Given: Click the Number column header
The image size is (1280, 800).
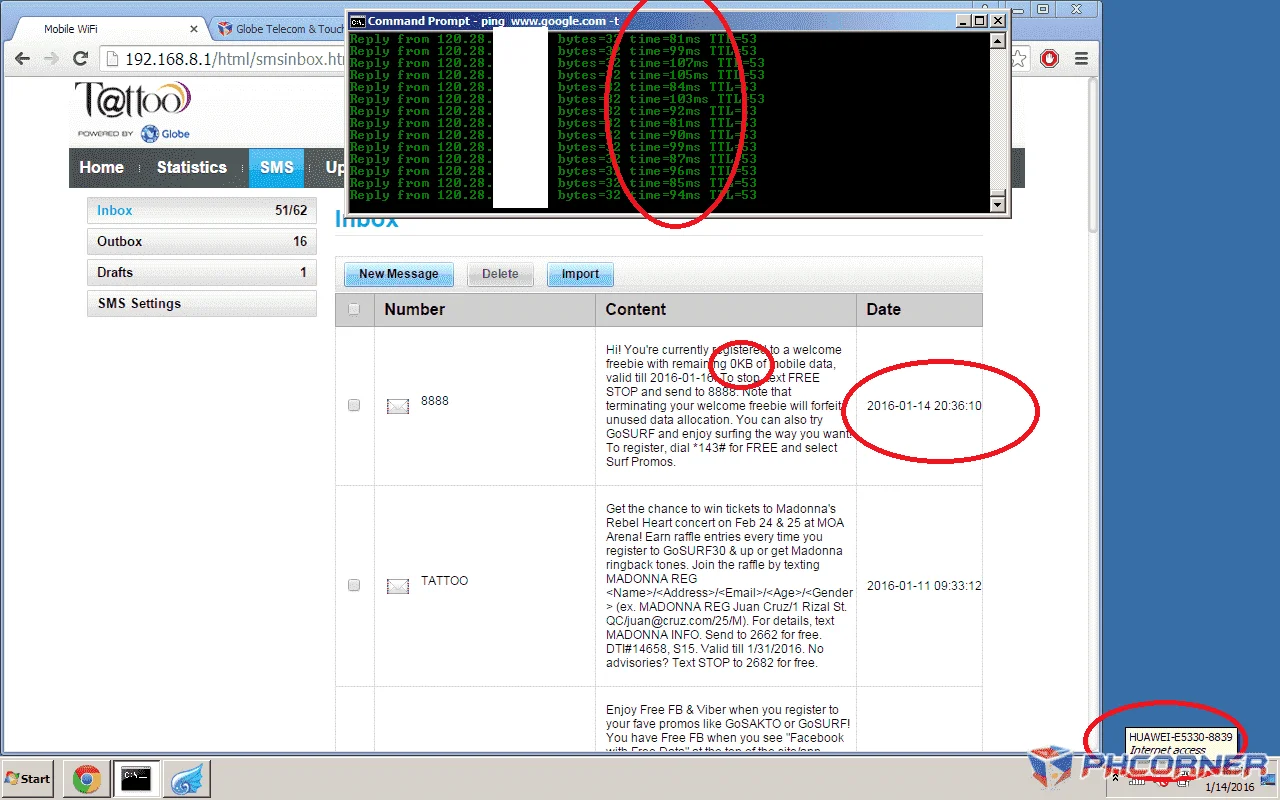Looking at the screenshot, I should pyautogui.click(x=485, y=309).
